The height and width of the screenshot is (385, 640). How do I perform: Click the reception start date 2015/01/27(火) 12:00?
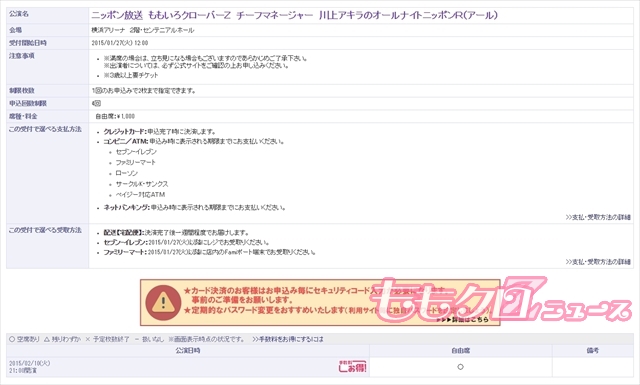click(120, 43)
